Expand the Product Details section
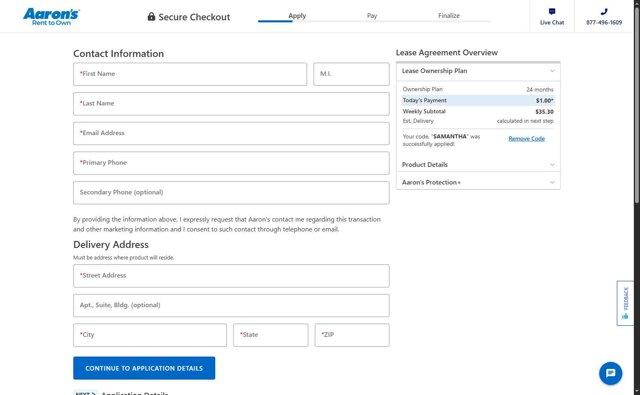The width and height of the screenshot is (640, 395). 478,164
